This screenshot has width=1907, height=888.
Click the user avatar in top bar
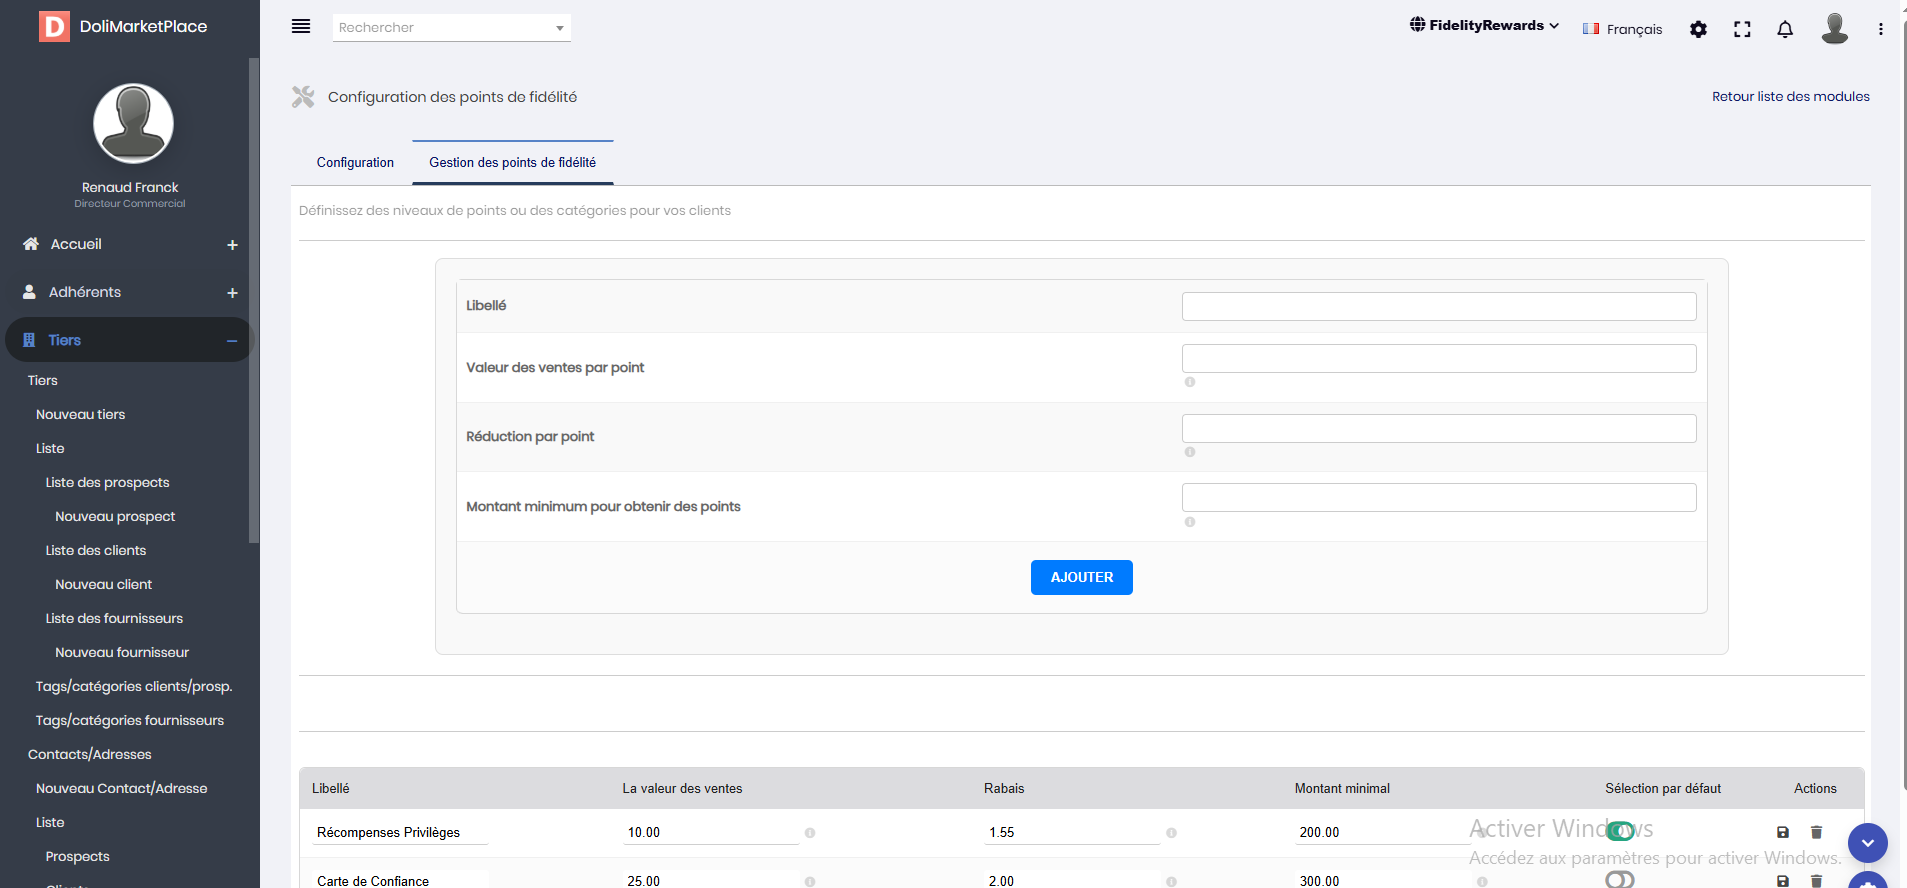(1834, 28)
